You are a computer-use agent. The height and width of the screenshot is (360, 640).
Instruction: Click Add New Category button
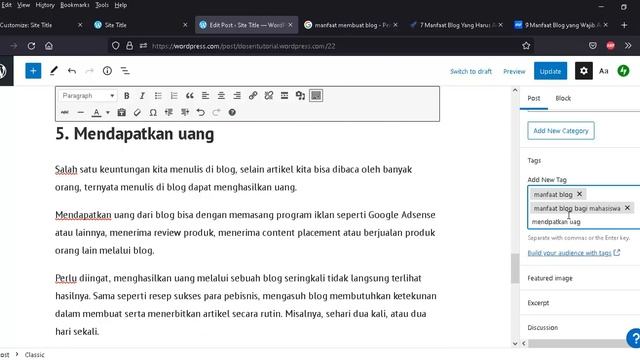561,131
